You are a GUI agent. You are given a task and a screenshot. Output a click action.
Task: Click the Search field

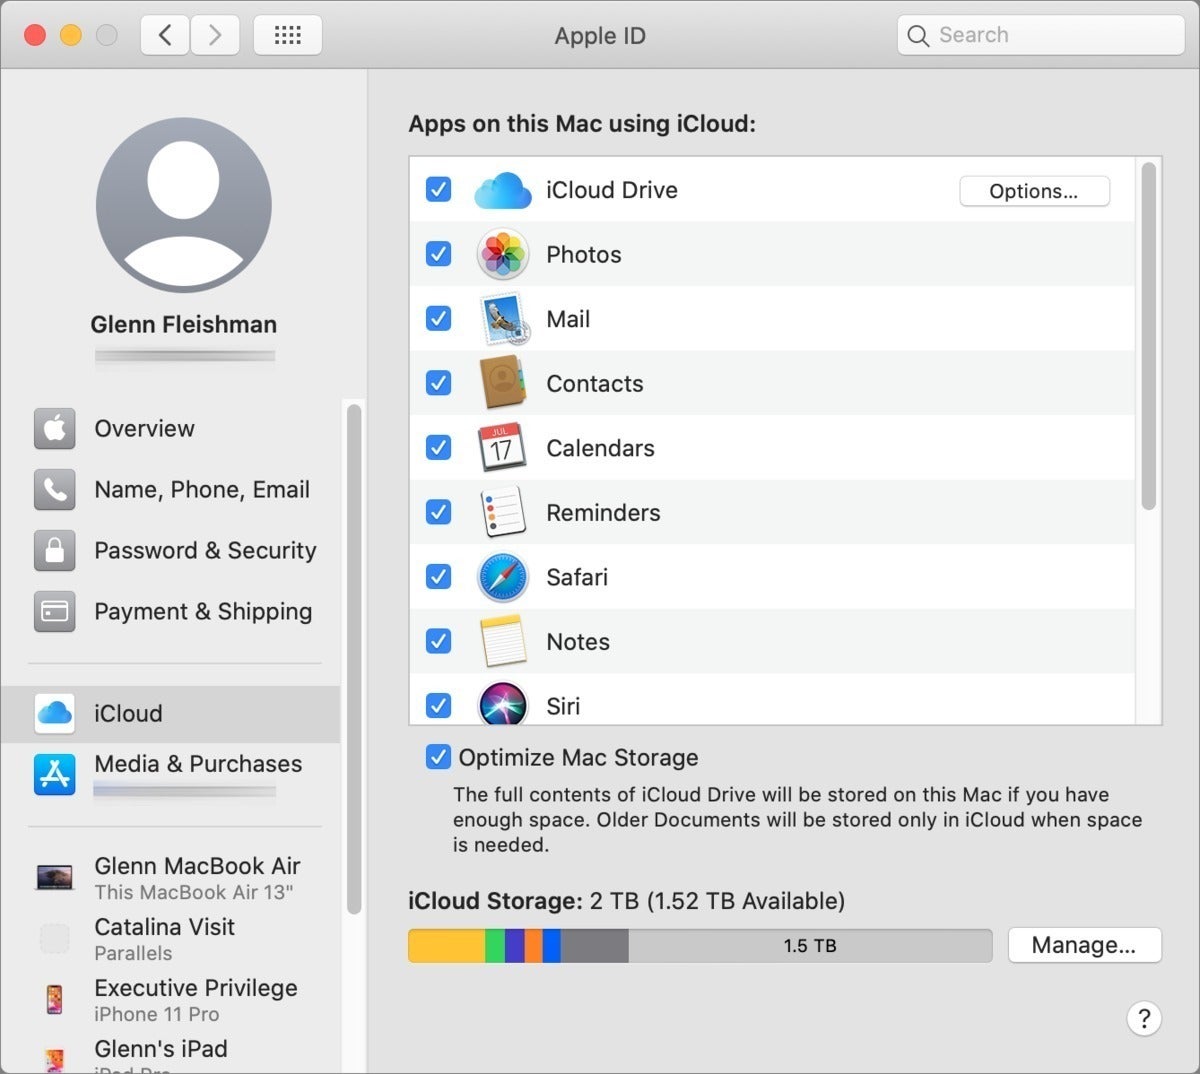click(1041, 35)
